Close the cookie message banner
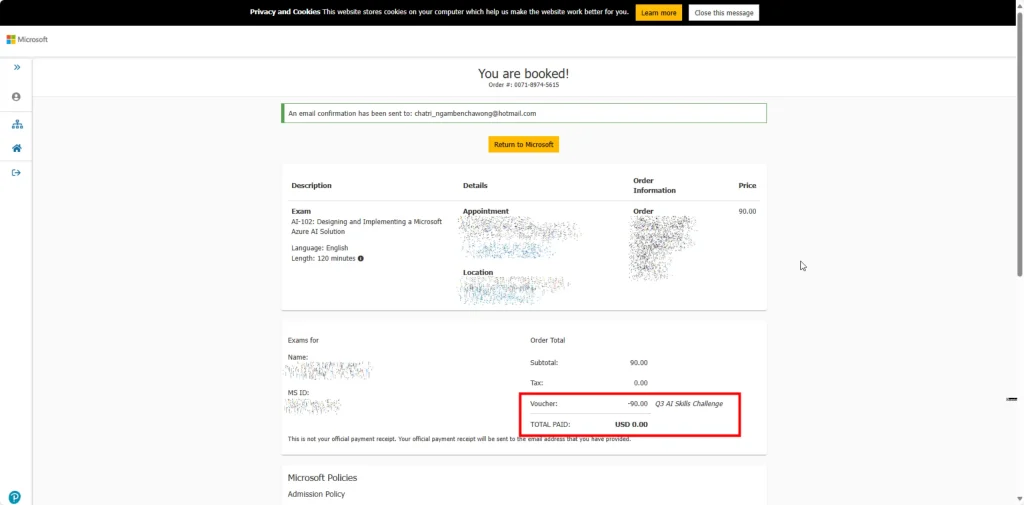Screen dimensions: 1024x505 point(724,12)
